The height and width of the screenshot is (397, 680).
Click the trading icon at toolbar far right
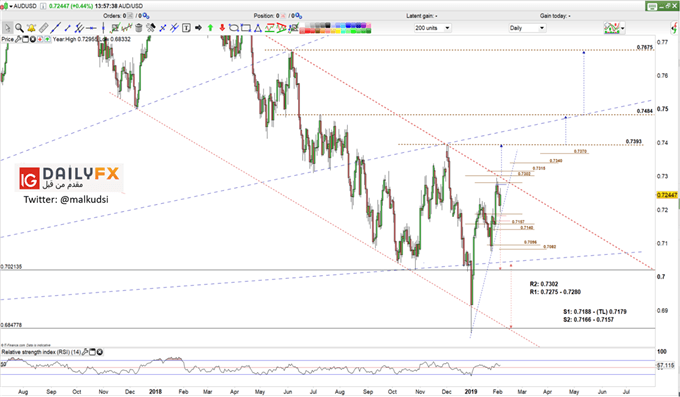pos(674,28)
